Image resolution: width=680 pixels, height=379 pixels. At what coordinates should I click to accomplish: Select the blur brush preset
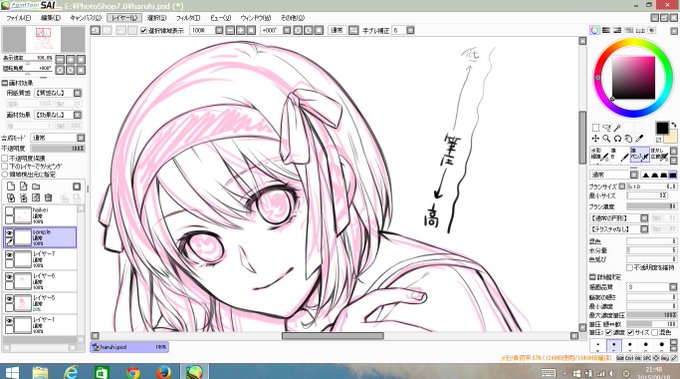[659, 155]
